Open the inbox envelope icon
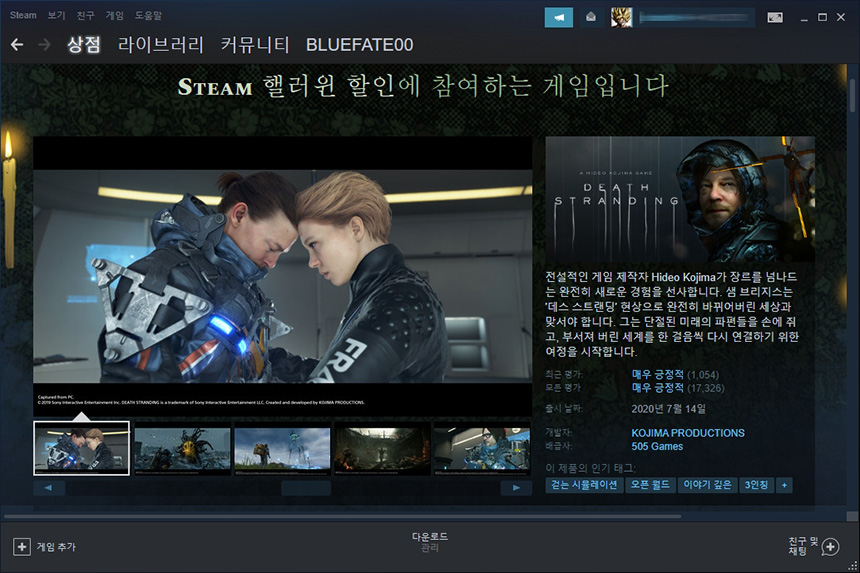 (591, 18)
